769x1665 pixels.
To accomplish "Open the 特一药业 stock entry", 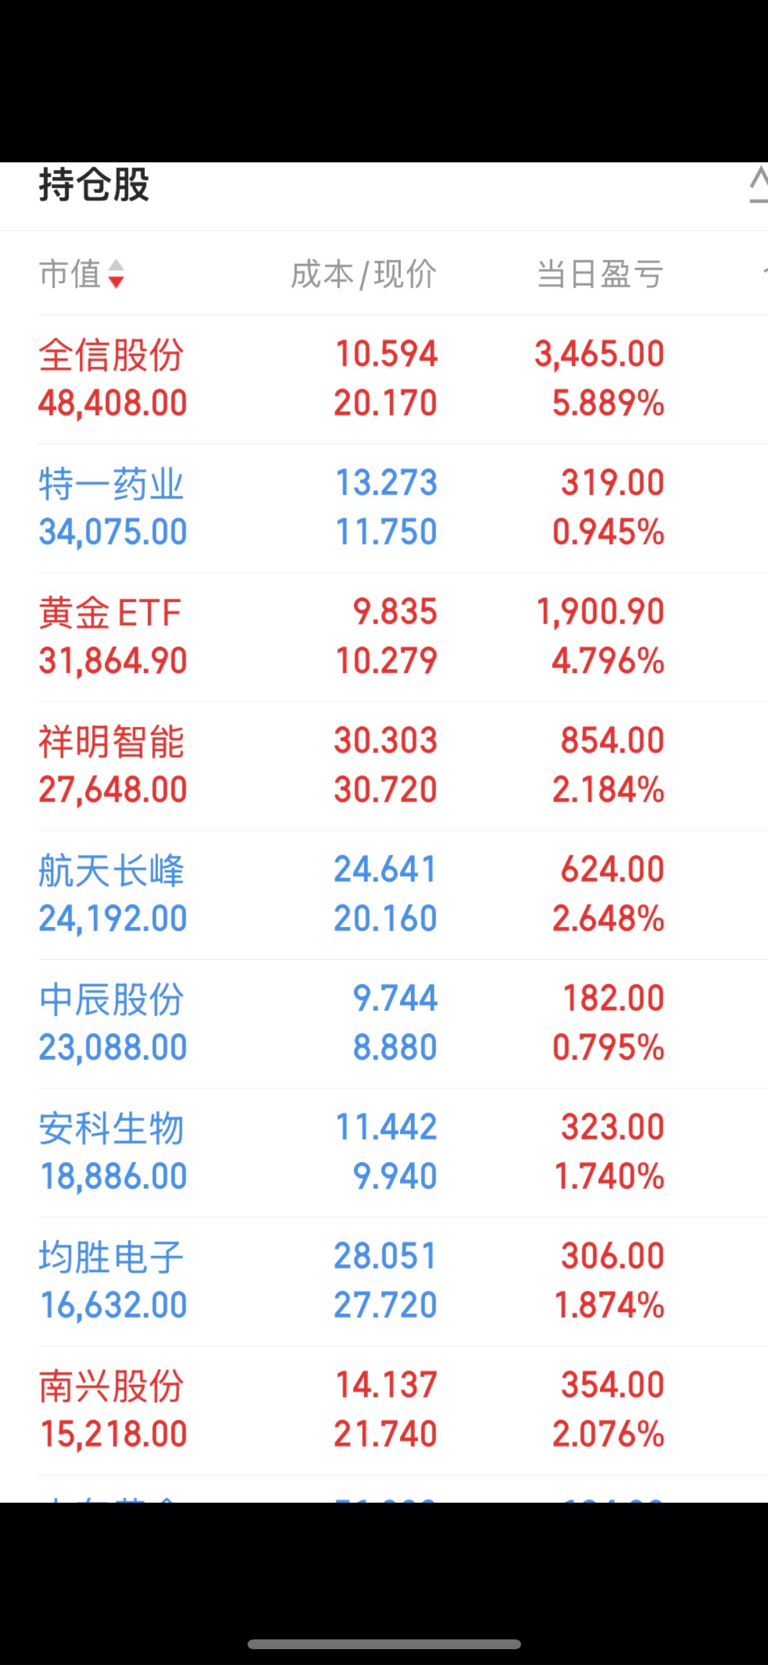I will click(x=111, y=484).
